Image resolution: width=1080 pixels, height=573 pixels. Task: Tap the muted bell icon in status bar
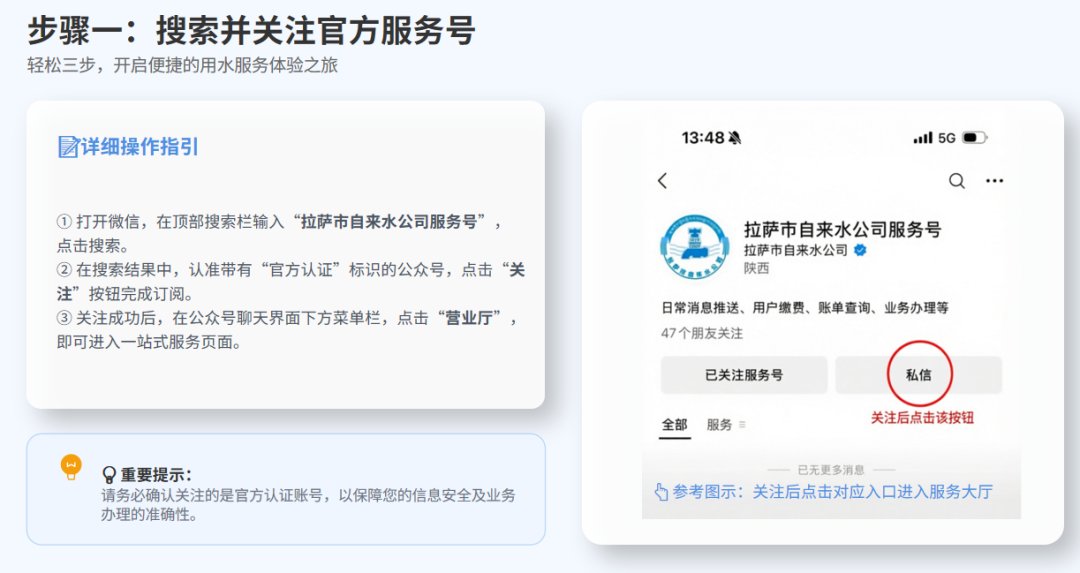click(x=735, y=138)
